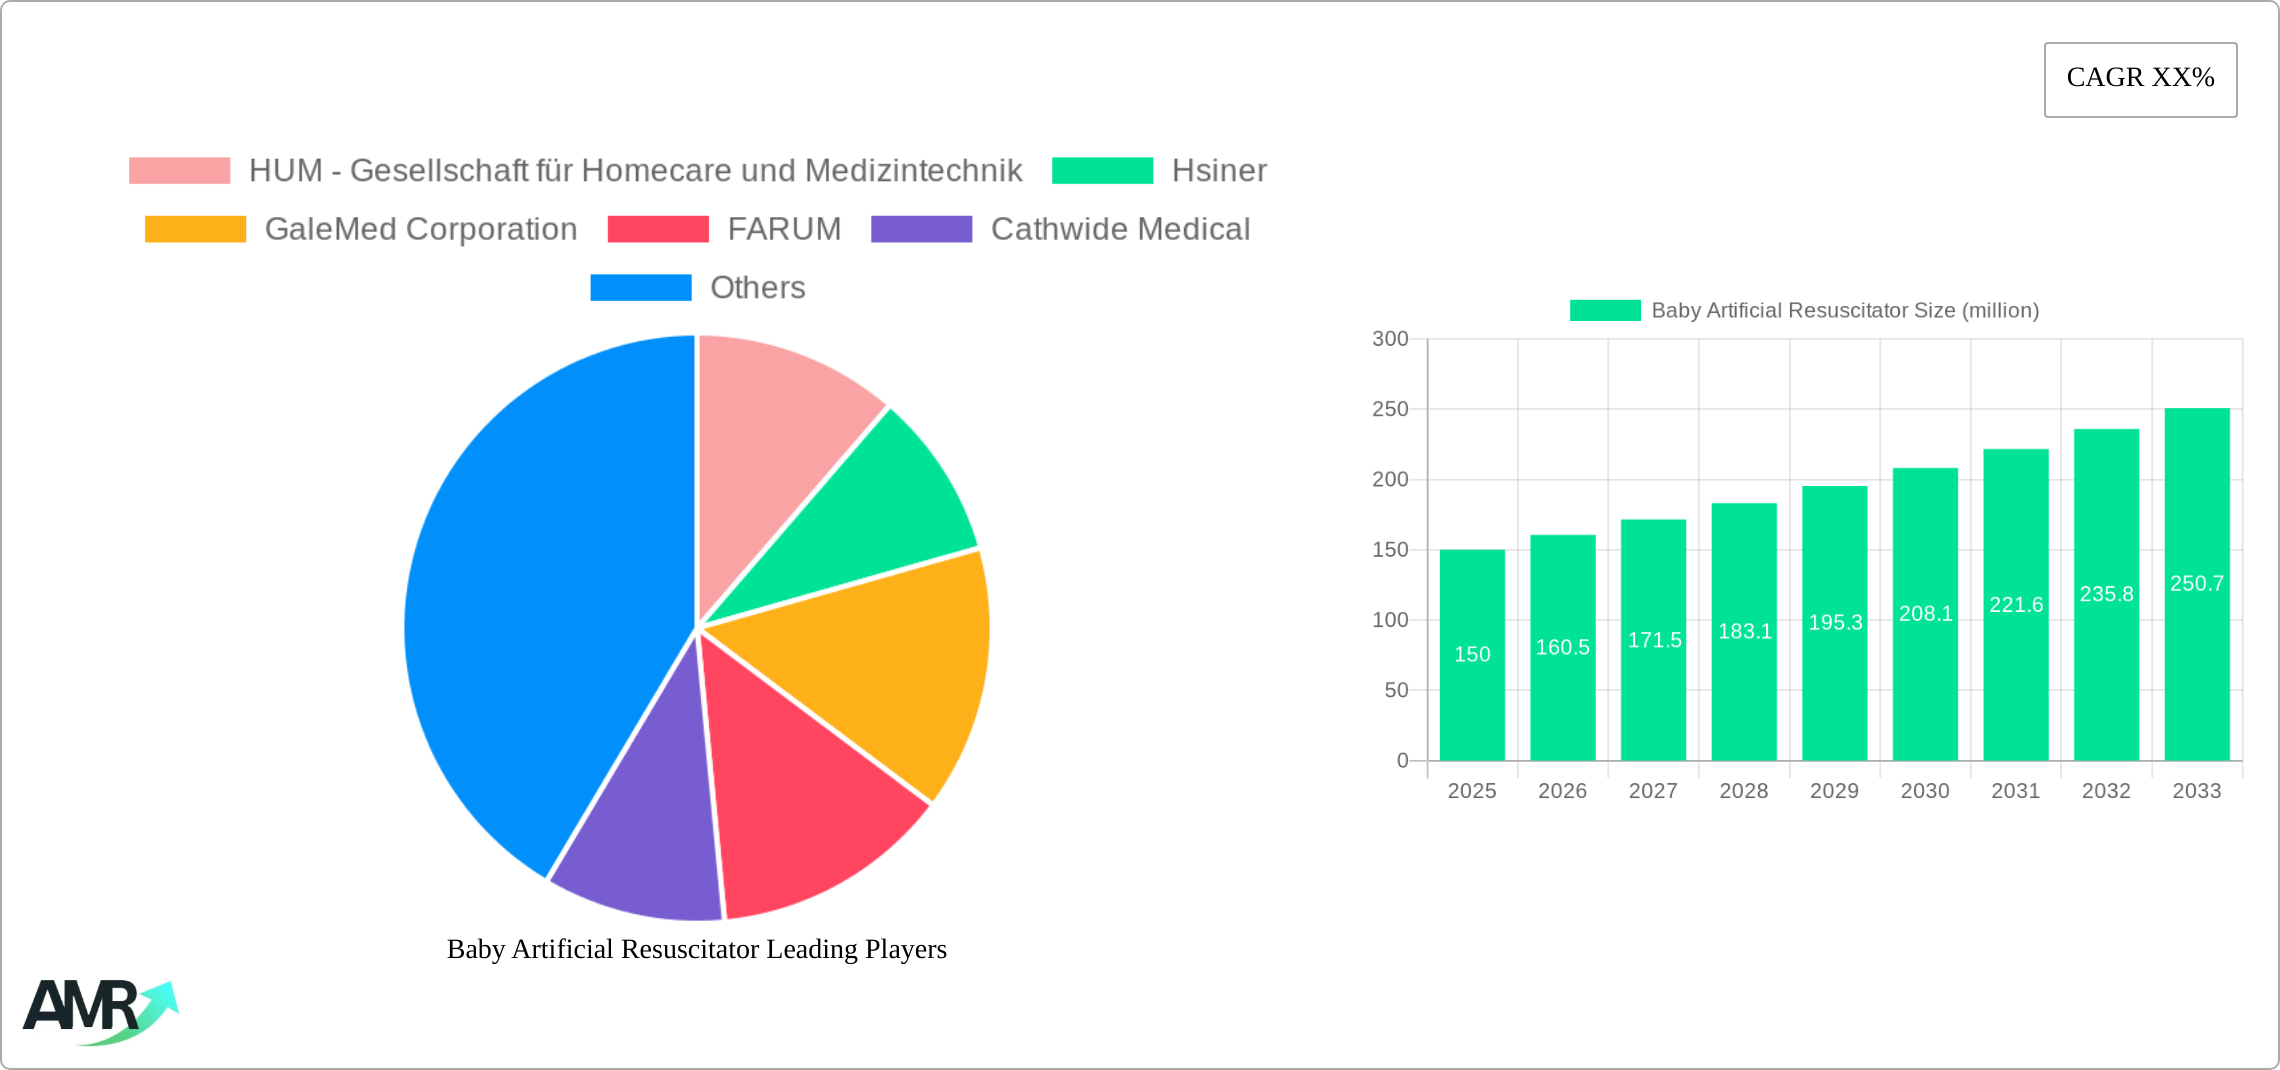Click the blue Others legend swatch

(641, 288)
